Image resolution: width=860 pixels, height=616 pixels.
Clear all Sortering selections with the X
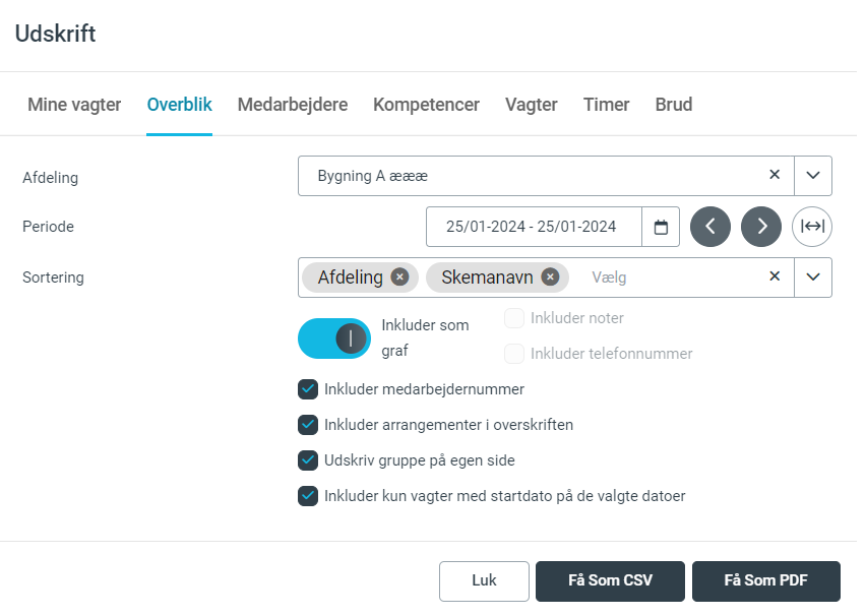[x=773, y=277]
